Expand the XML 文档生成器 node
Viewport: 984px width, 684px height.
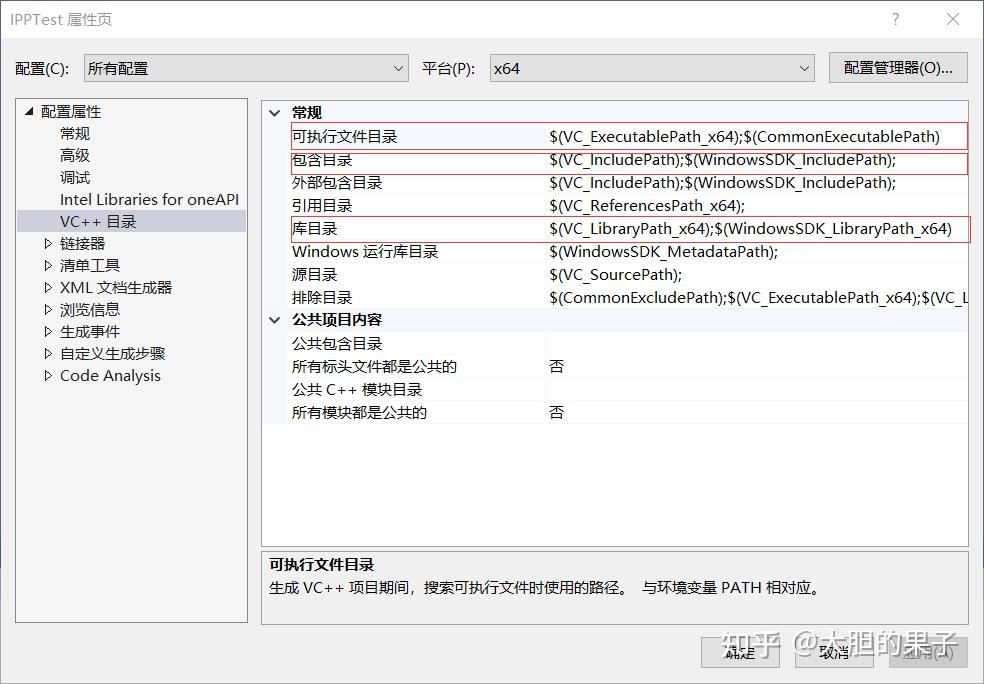coord(46,287)
